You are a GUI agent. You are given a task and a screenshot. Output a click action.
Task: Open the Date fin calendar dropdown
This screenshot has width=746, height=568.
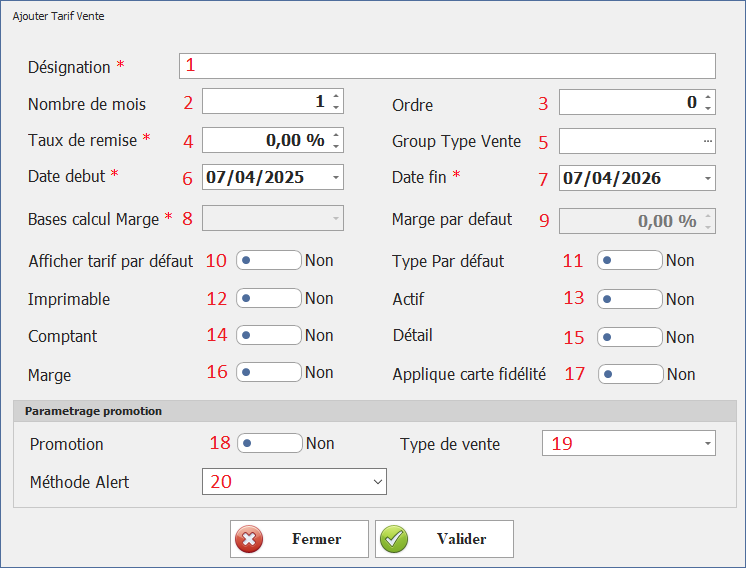(x=707, y=178)
